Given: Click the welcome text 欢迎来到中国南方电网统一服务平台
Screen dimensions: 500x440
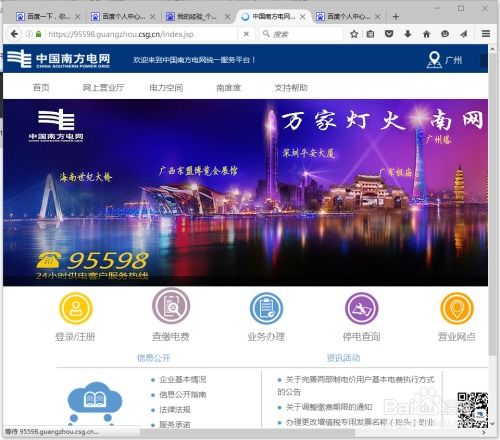Looking at the screenshot, I should (x=194, y=60).
